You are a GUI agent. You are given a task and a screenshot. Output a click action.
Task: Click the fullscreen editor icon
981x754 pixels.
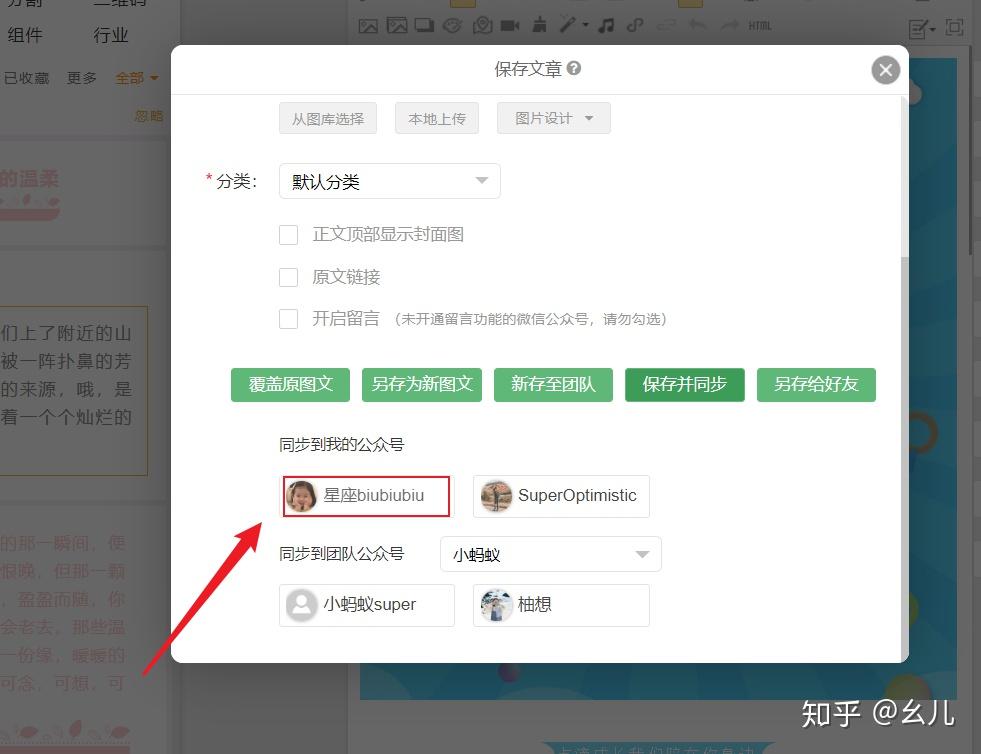pyautogui.click(x=954, y=28)
